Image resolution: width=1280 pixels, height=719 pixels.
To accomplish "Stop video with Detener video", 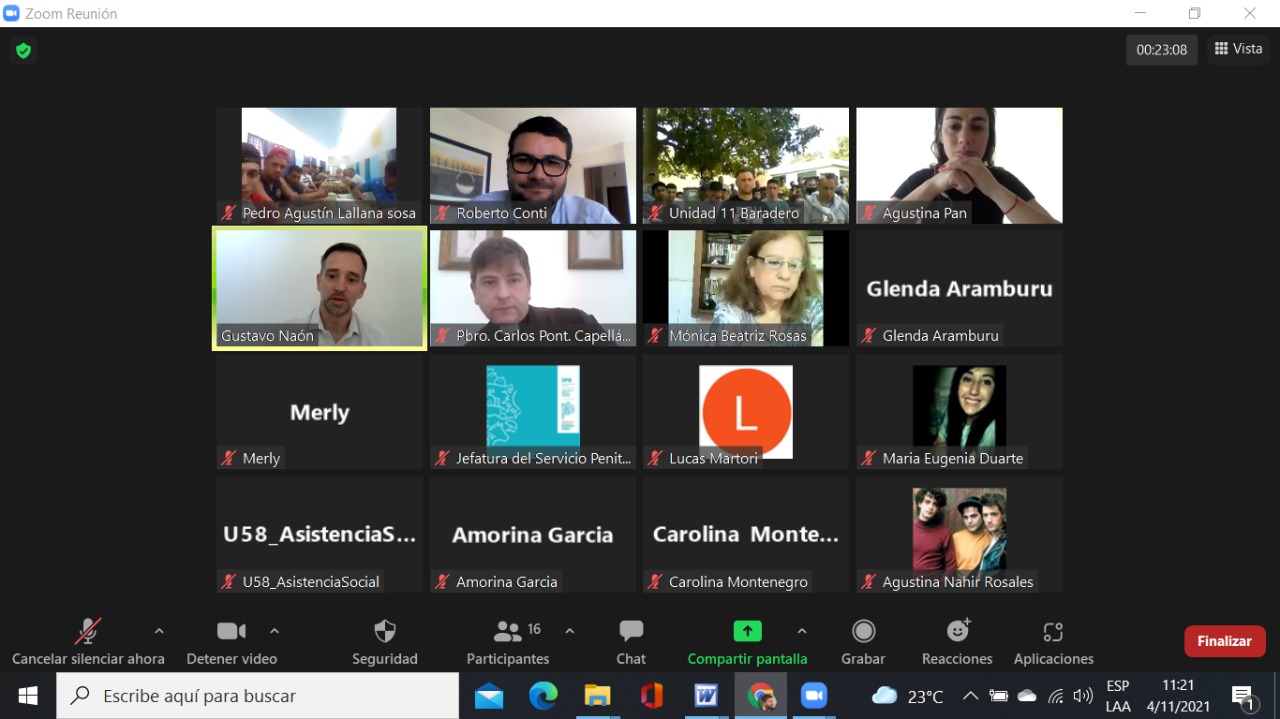I will pyautogui.click(x=232, y=641).
